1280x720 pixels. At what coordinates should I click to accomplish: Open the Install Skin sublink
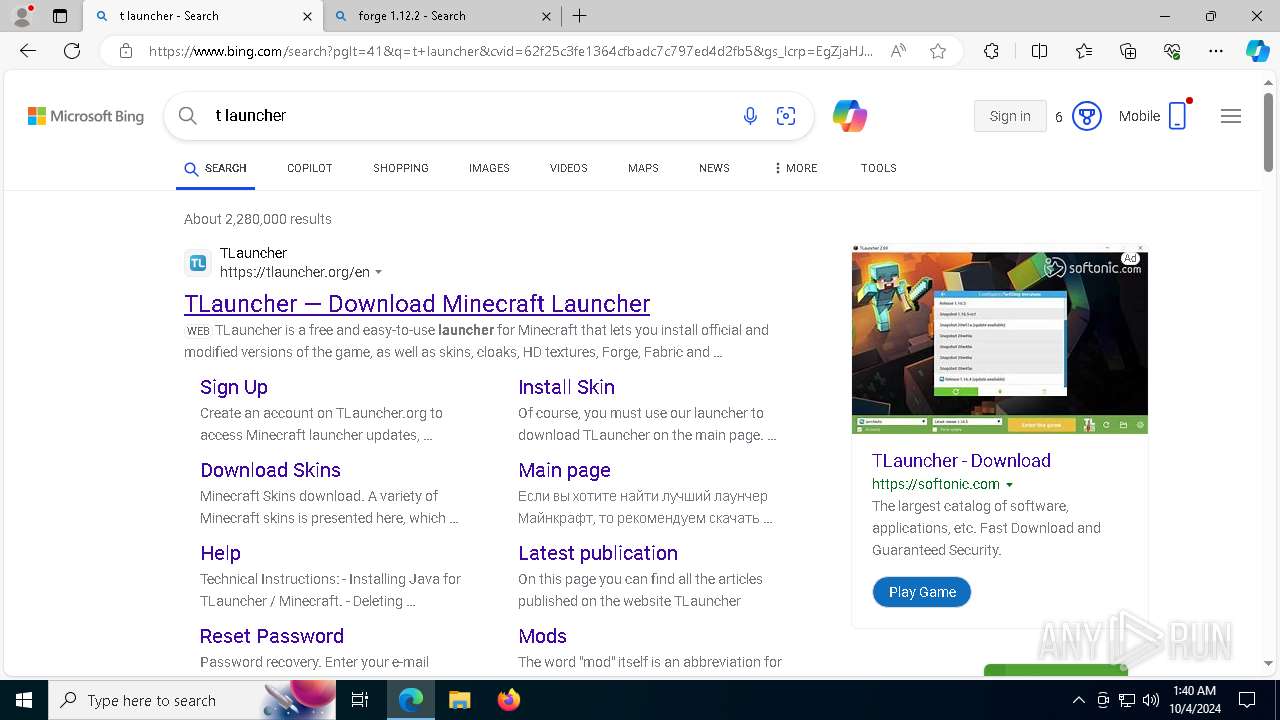[566, 387]
